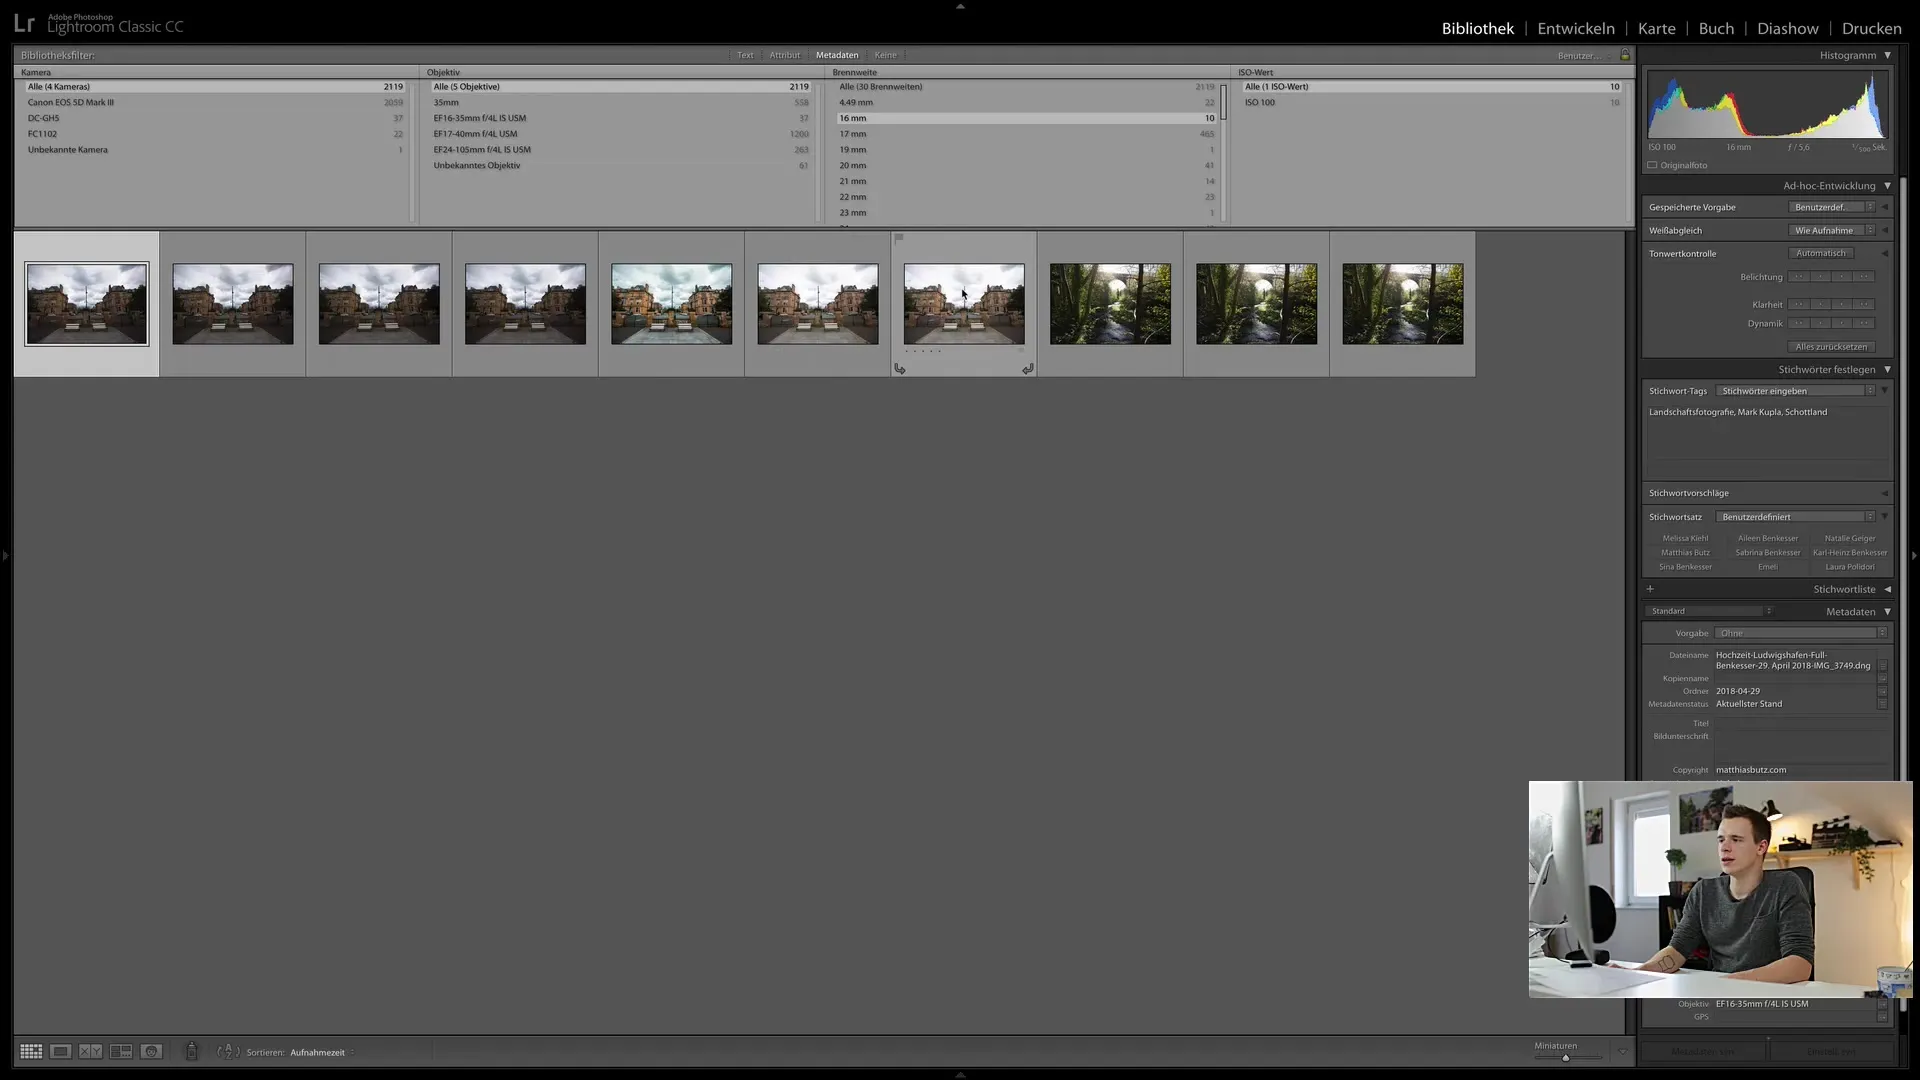
Task: Toggle sort direction A-Z icon
Action: click(x=228, y=1052)
